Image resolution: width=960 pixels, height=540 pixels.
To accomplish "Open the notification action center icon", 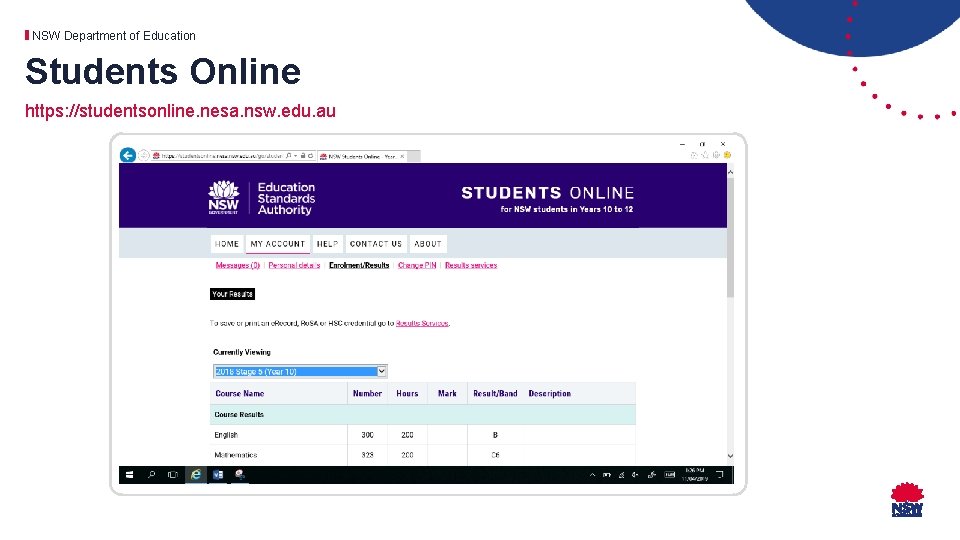I will click(x=720, y=474).
